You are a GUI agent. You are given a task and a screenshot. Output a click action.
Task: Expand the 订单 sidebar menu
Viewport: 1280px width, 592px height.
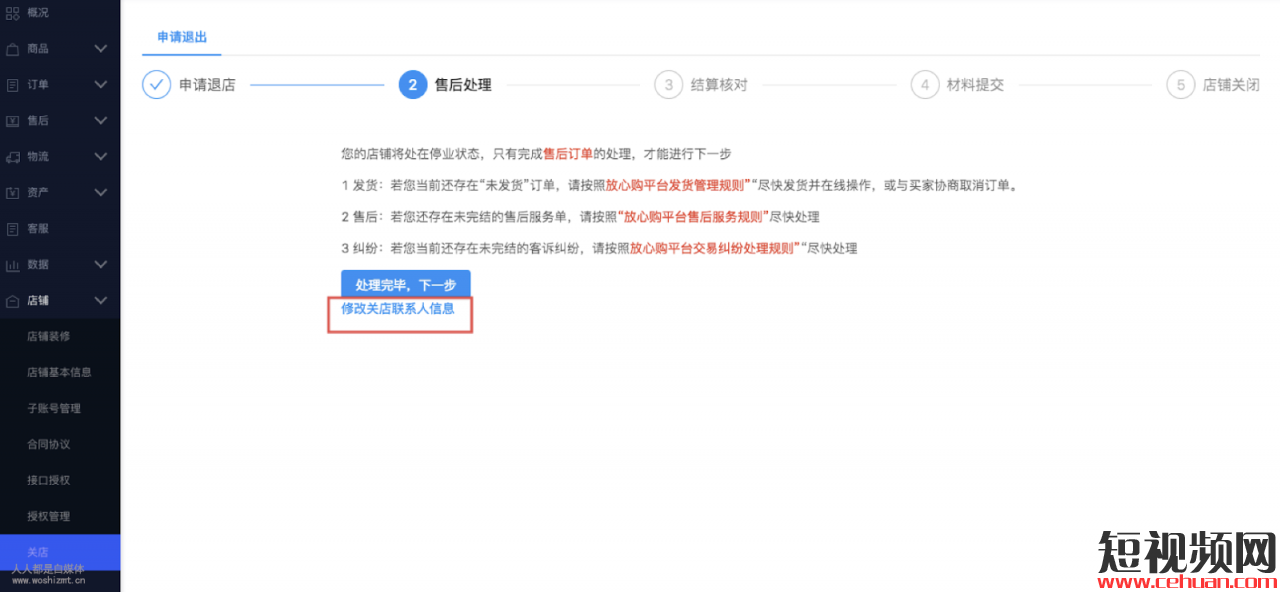point(100,84)
